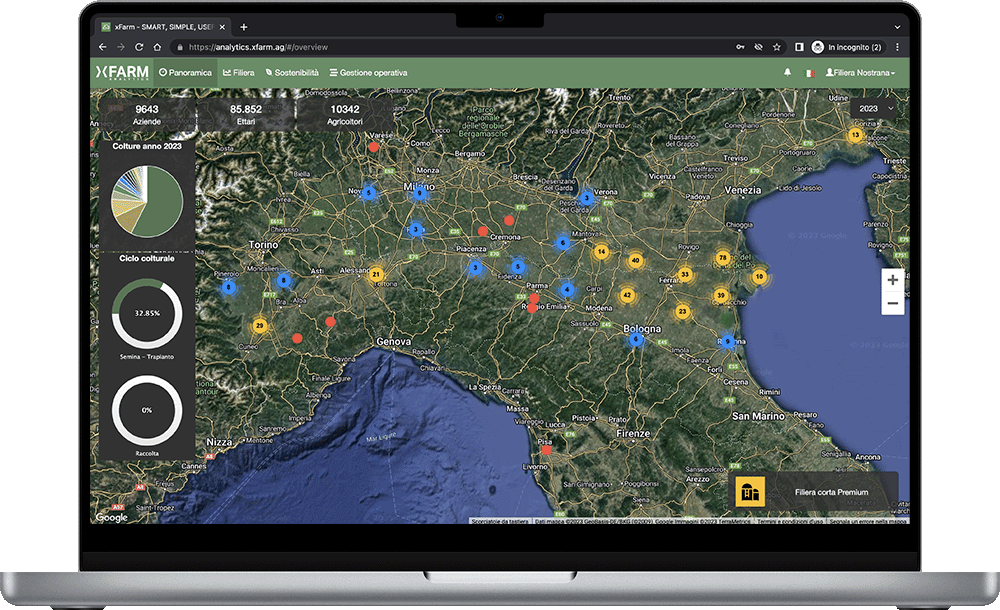Select the blue cluster marker at Ravenna
This screenshot has width=1000, height=610.
(x=728, y=341)
